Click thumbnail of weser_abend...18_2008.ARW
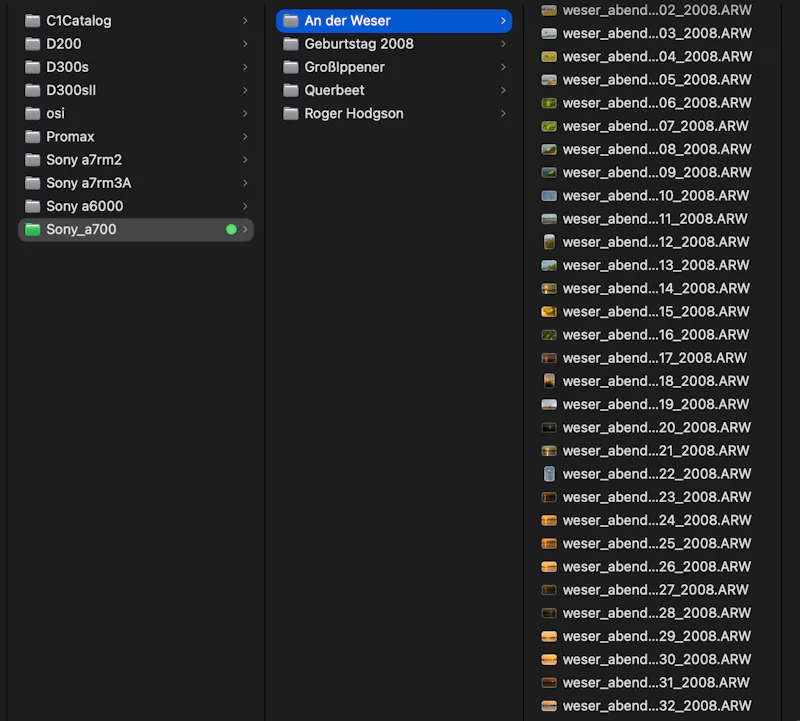This screenshot has height=721, width=800. coord(549,381)
